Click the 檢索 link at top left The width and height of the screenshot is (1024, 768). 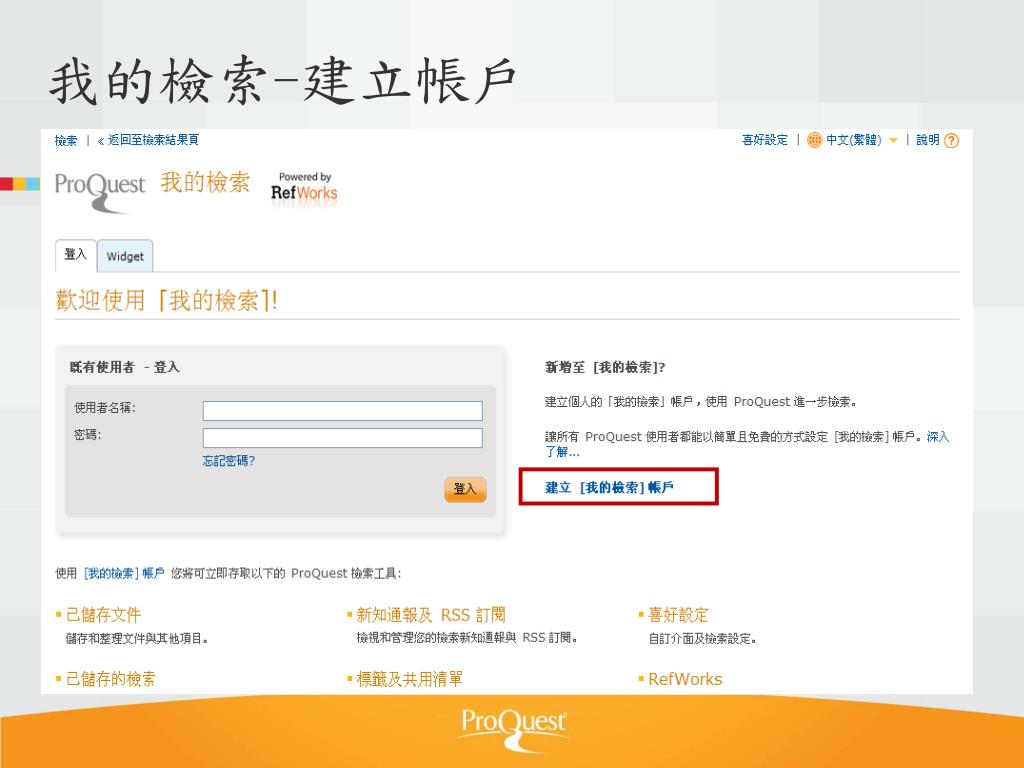pyautogui.click(x=66, y=140)
